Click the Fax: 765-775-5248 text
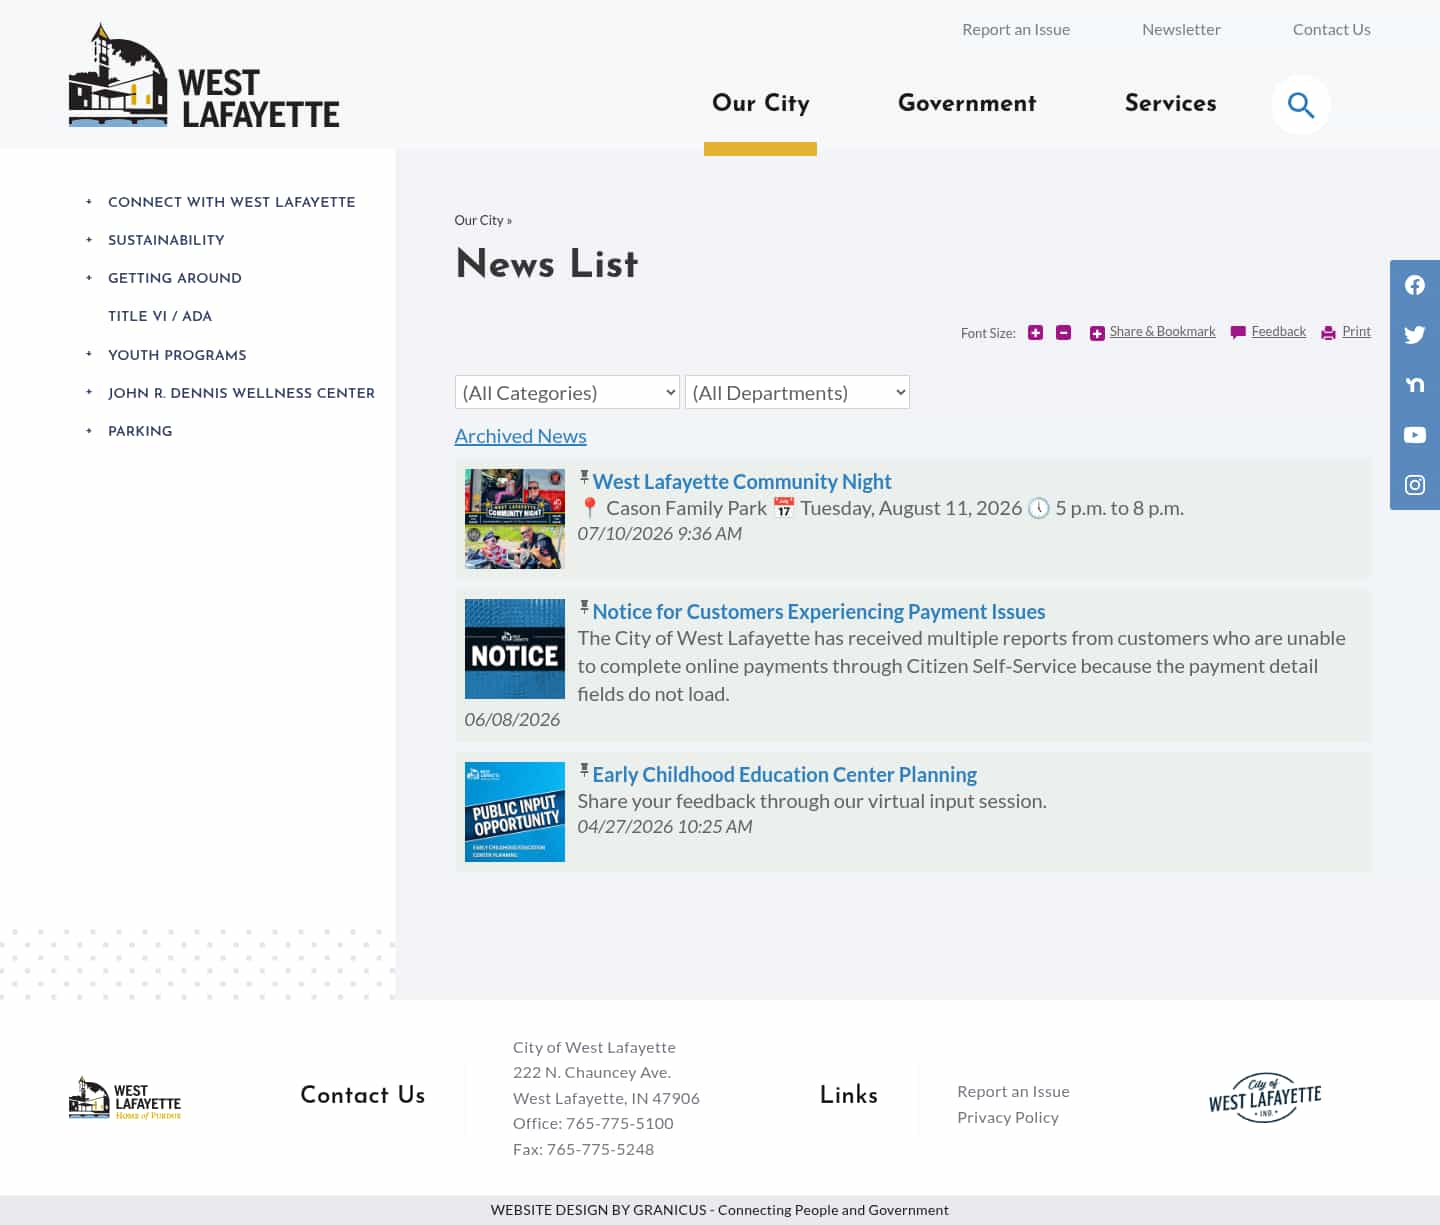Image resolution: width=1440 pixels, height=1225 pixels. click(583, 1150)
